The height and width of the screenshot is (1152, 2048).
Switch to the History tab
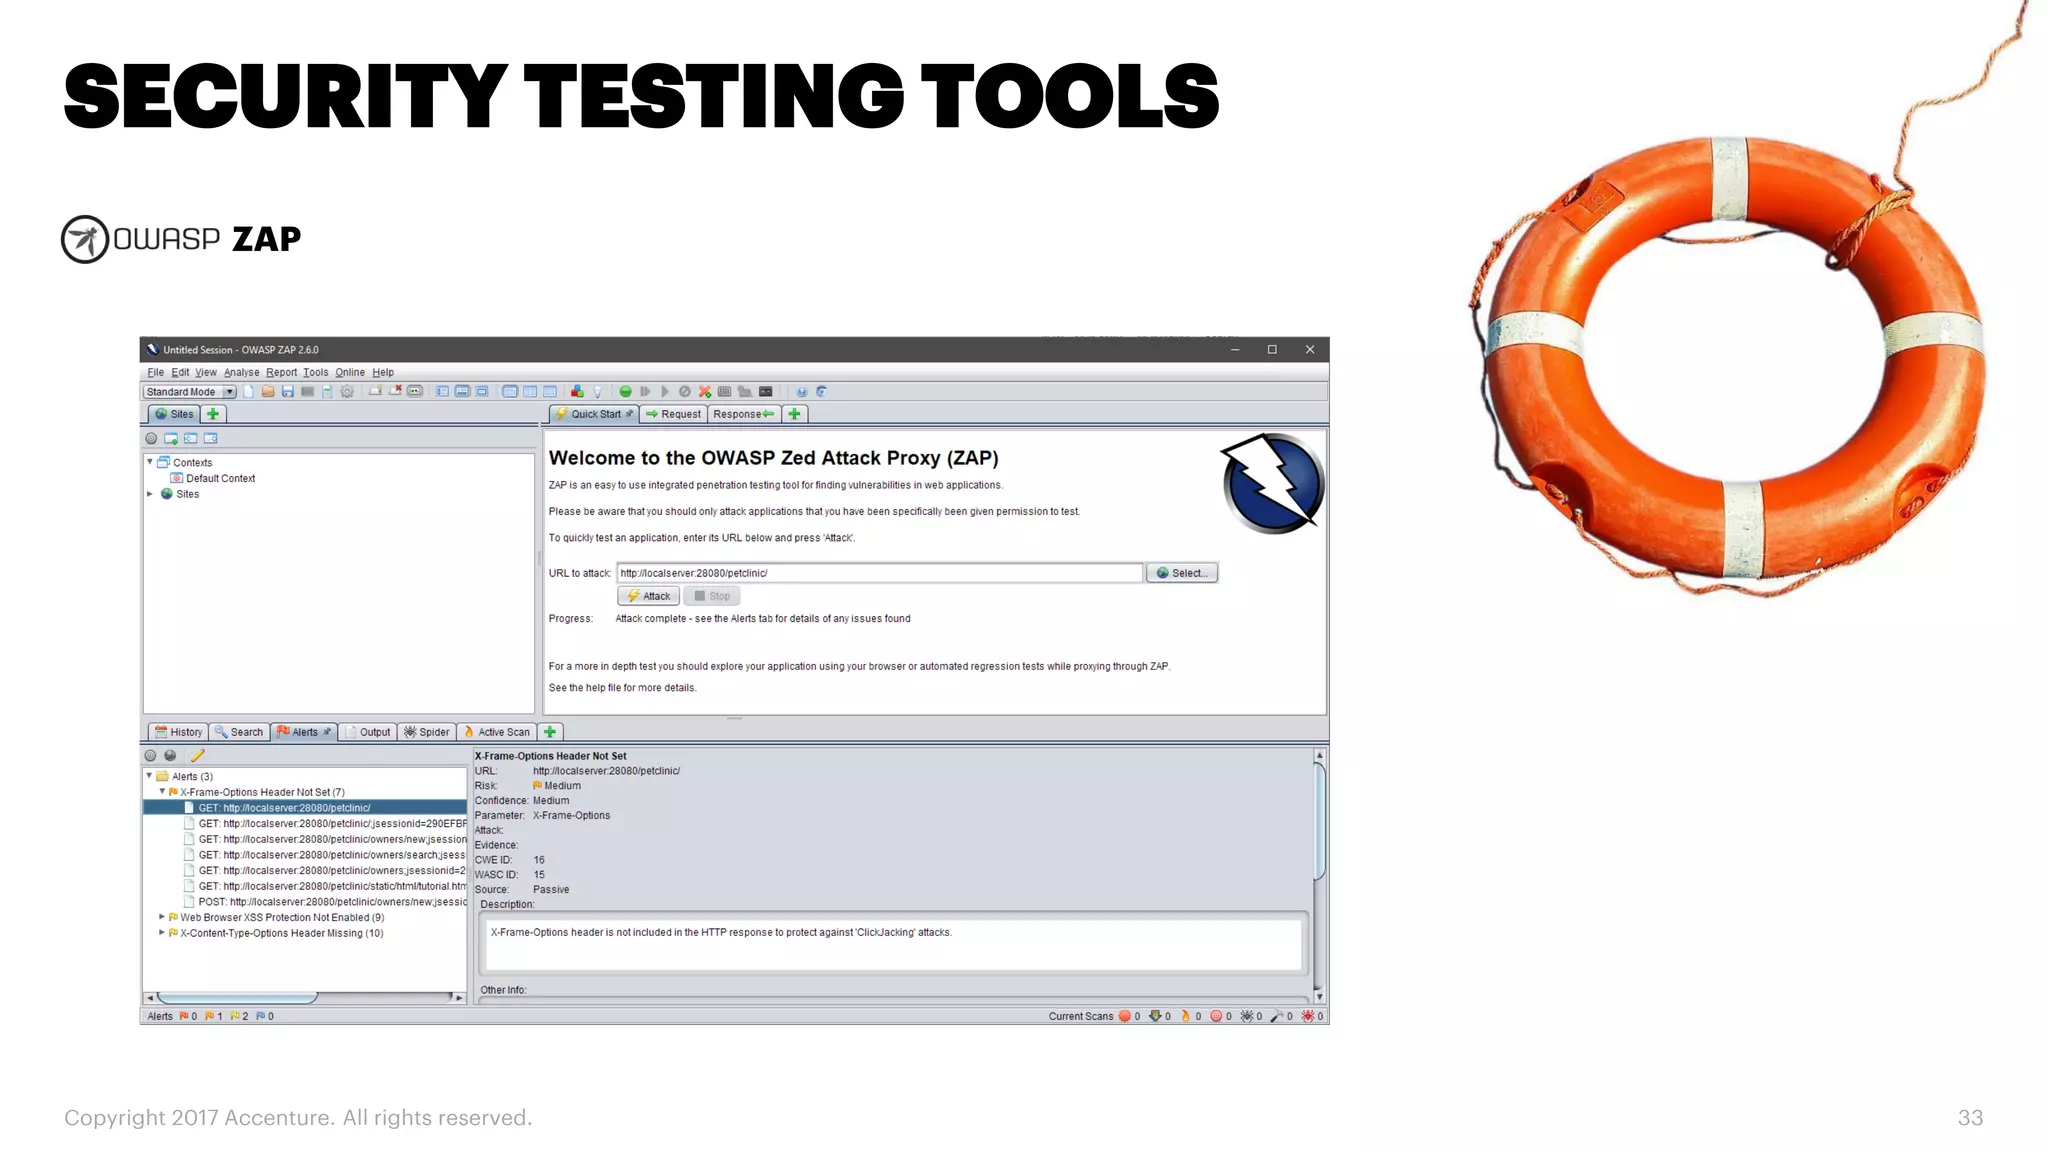tap(178, 732)
